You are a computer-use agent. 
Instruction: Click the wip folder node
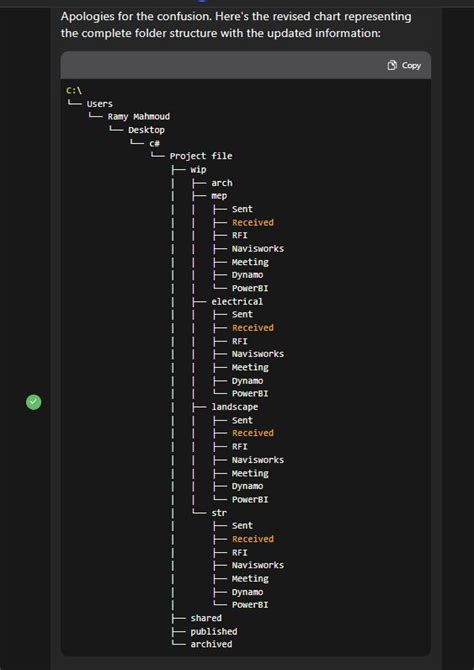click(198, 170)
